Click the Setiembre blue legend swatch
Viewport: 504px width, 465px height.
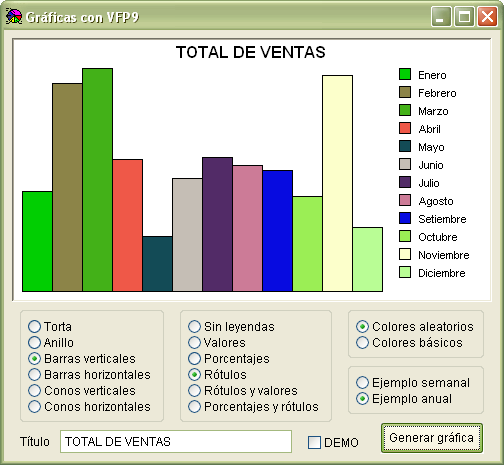coord(405,218)
